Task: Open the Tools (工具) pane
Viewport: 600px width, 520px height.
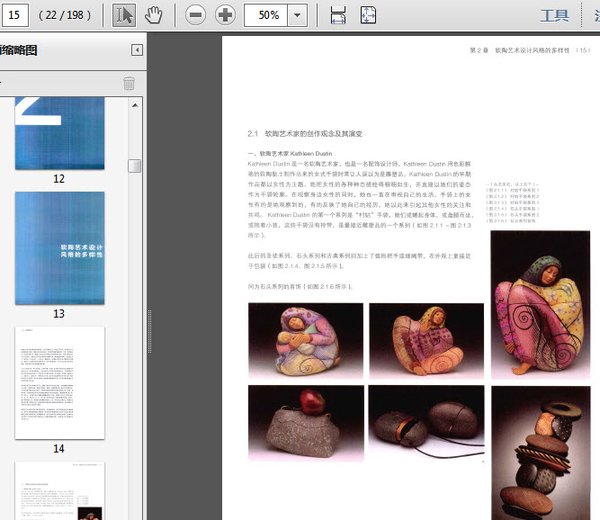Action: pyautogui.click(x=554, y=15)
